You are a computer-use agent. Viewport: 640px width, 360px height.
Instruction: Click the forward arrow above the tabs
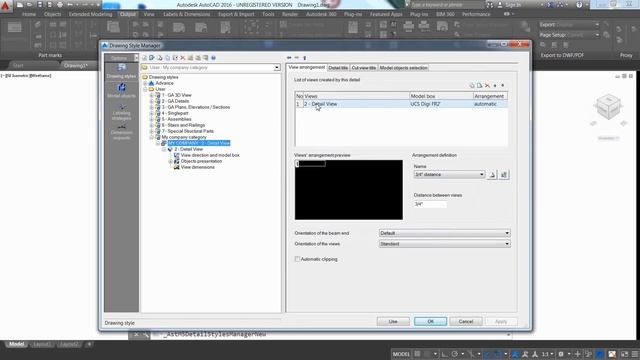tap(297, 58)
